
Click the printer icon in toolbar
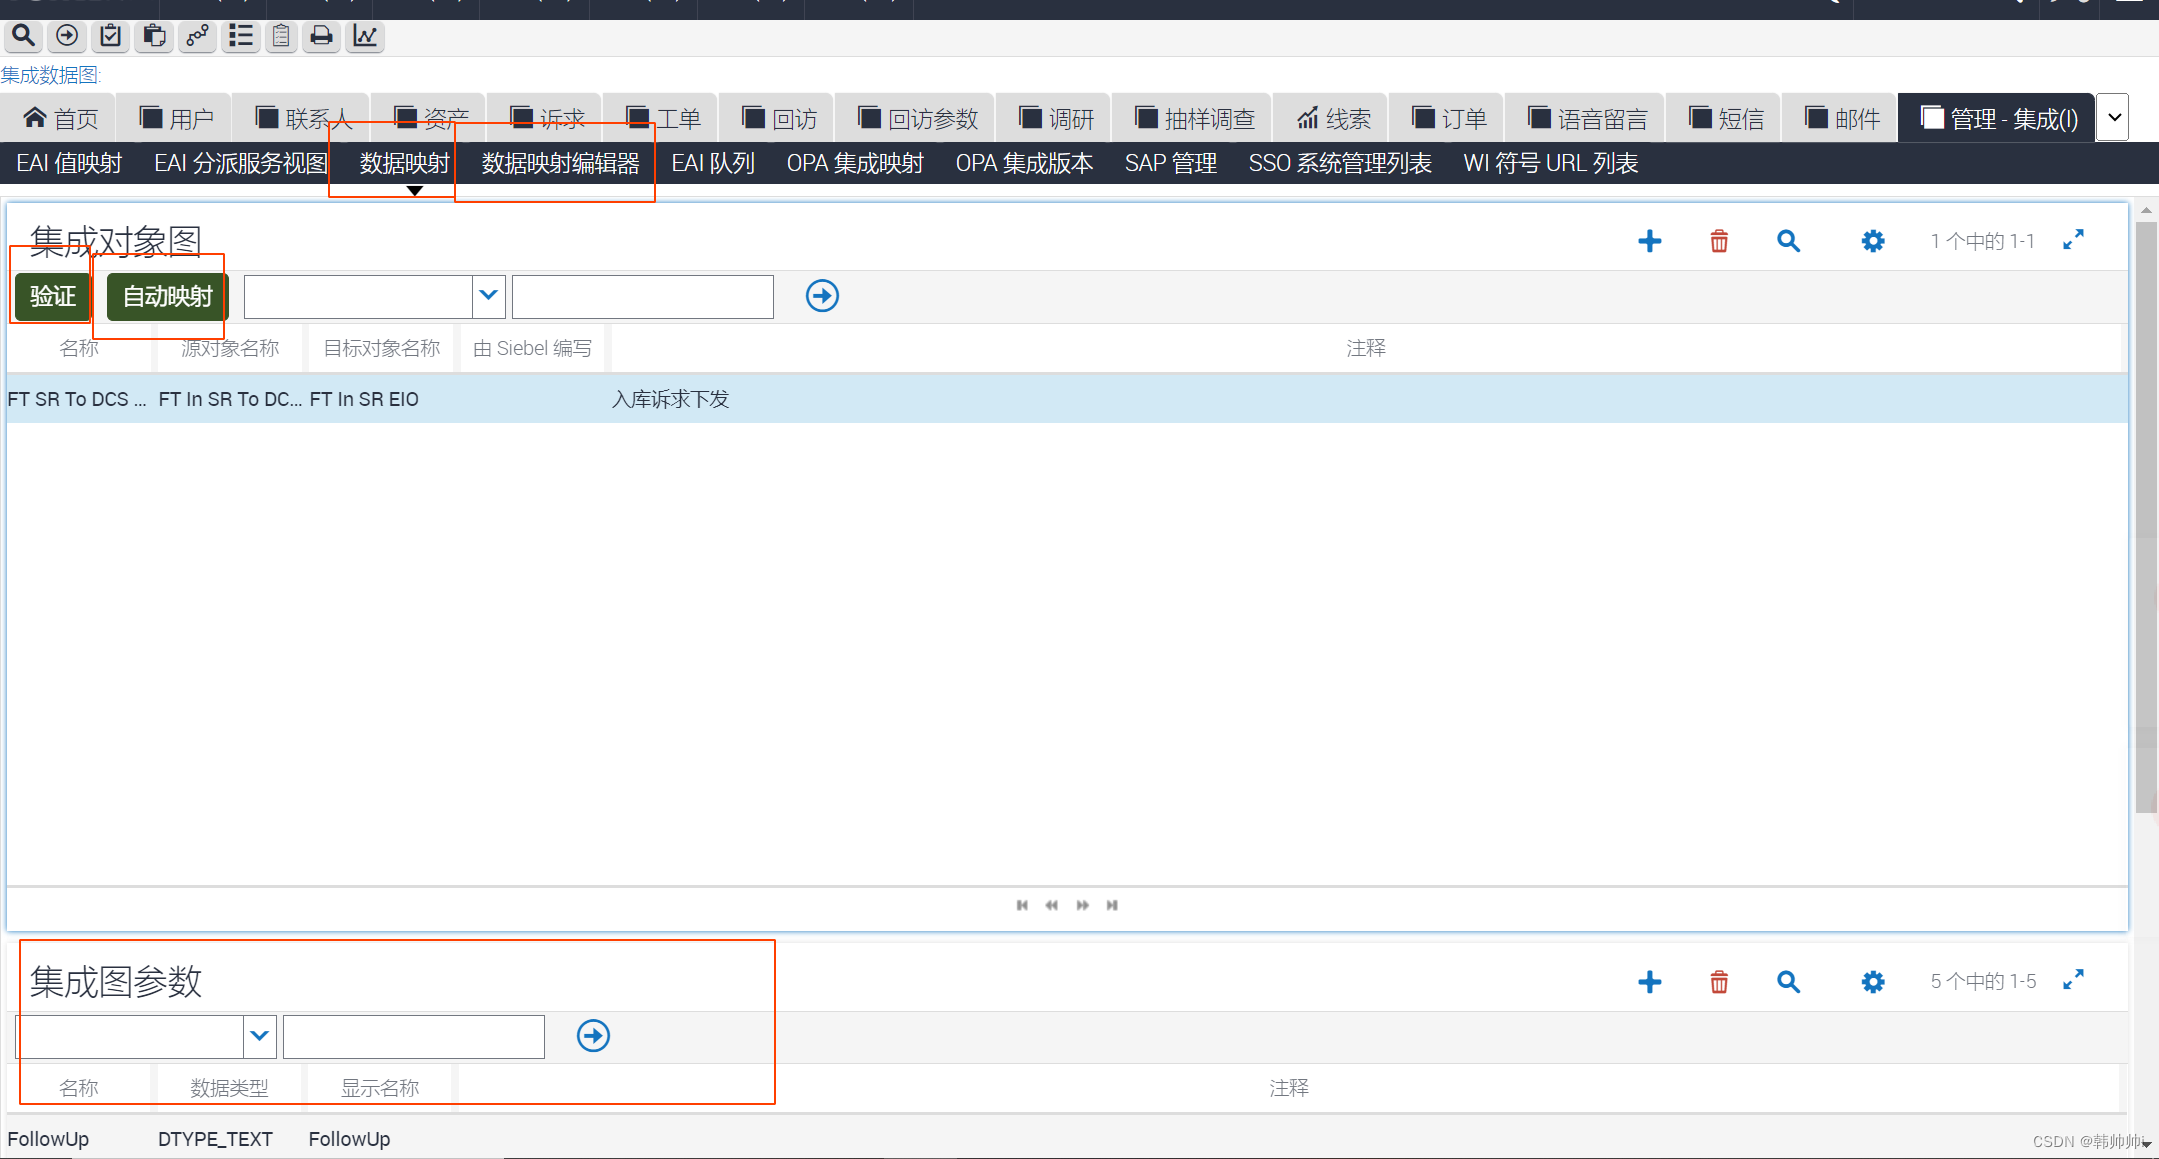pos(321,36)
